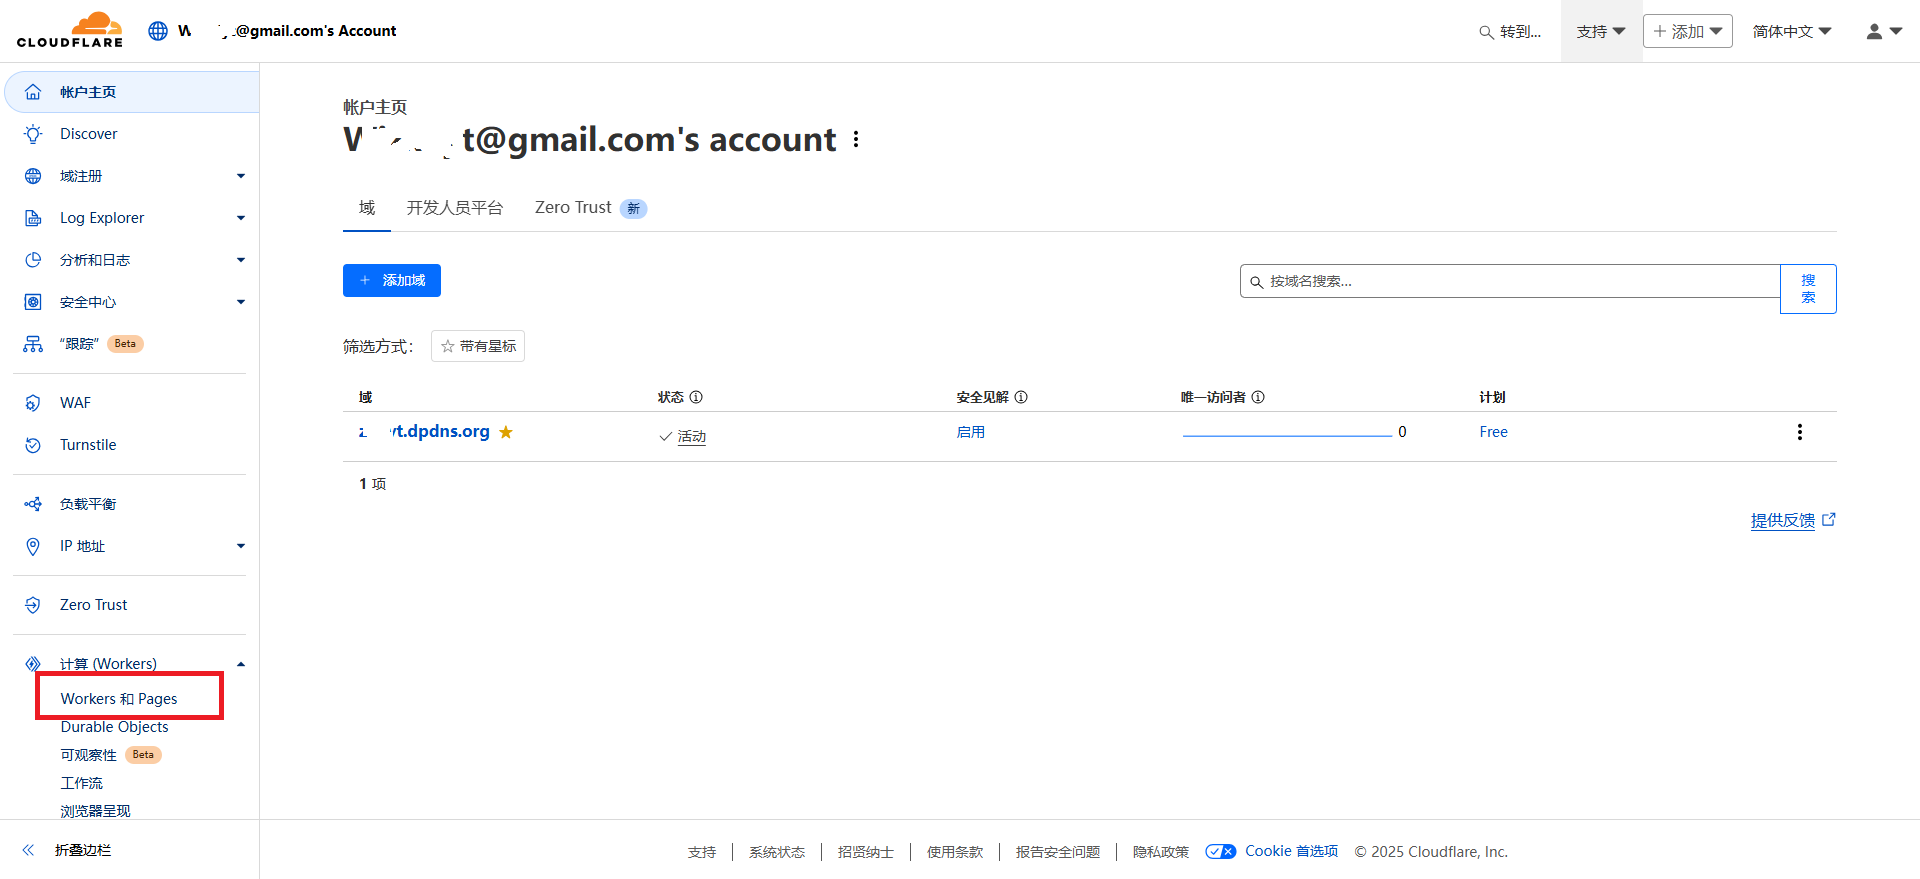Toggle the Cookie 首选项 privacy switch
Screen dimensions: 1920x879
[1220, 851]
